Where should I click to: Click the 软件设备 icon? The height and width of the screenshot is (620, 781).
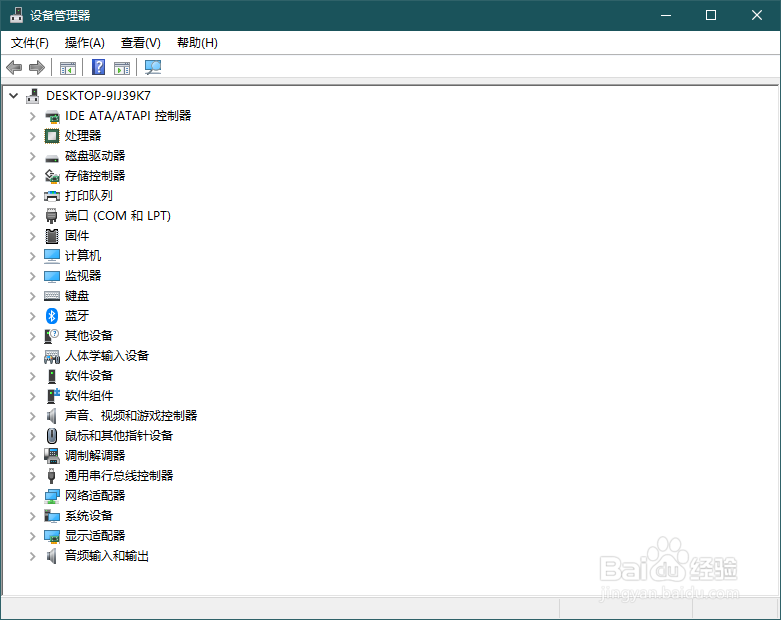tap(52, 376)
